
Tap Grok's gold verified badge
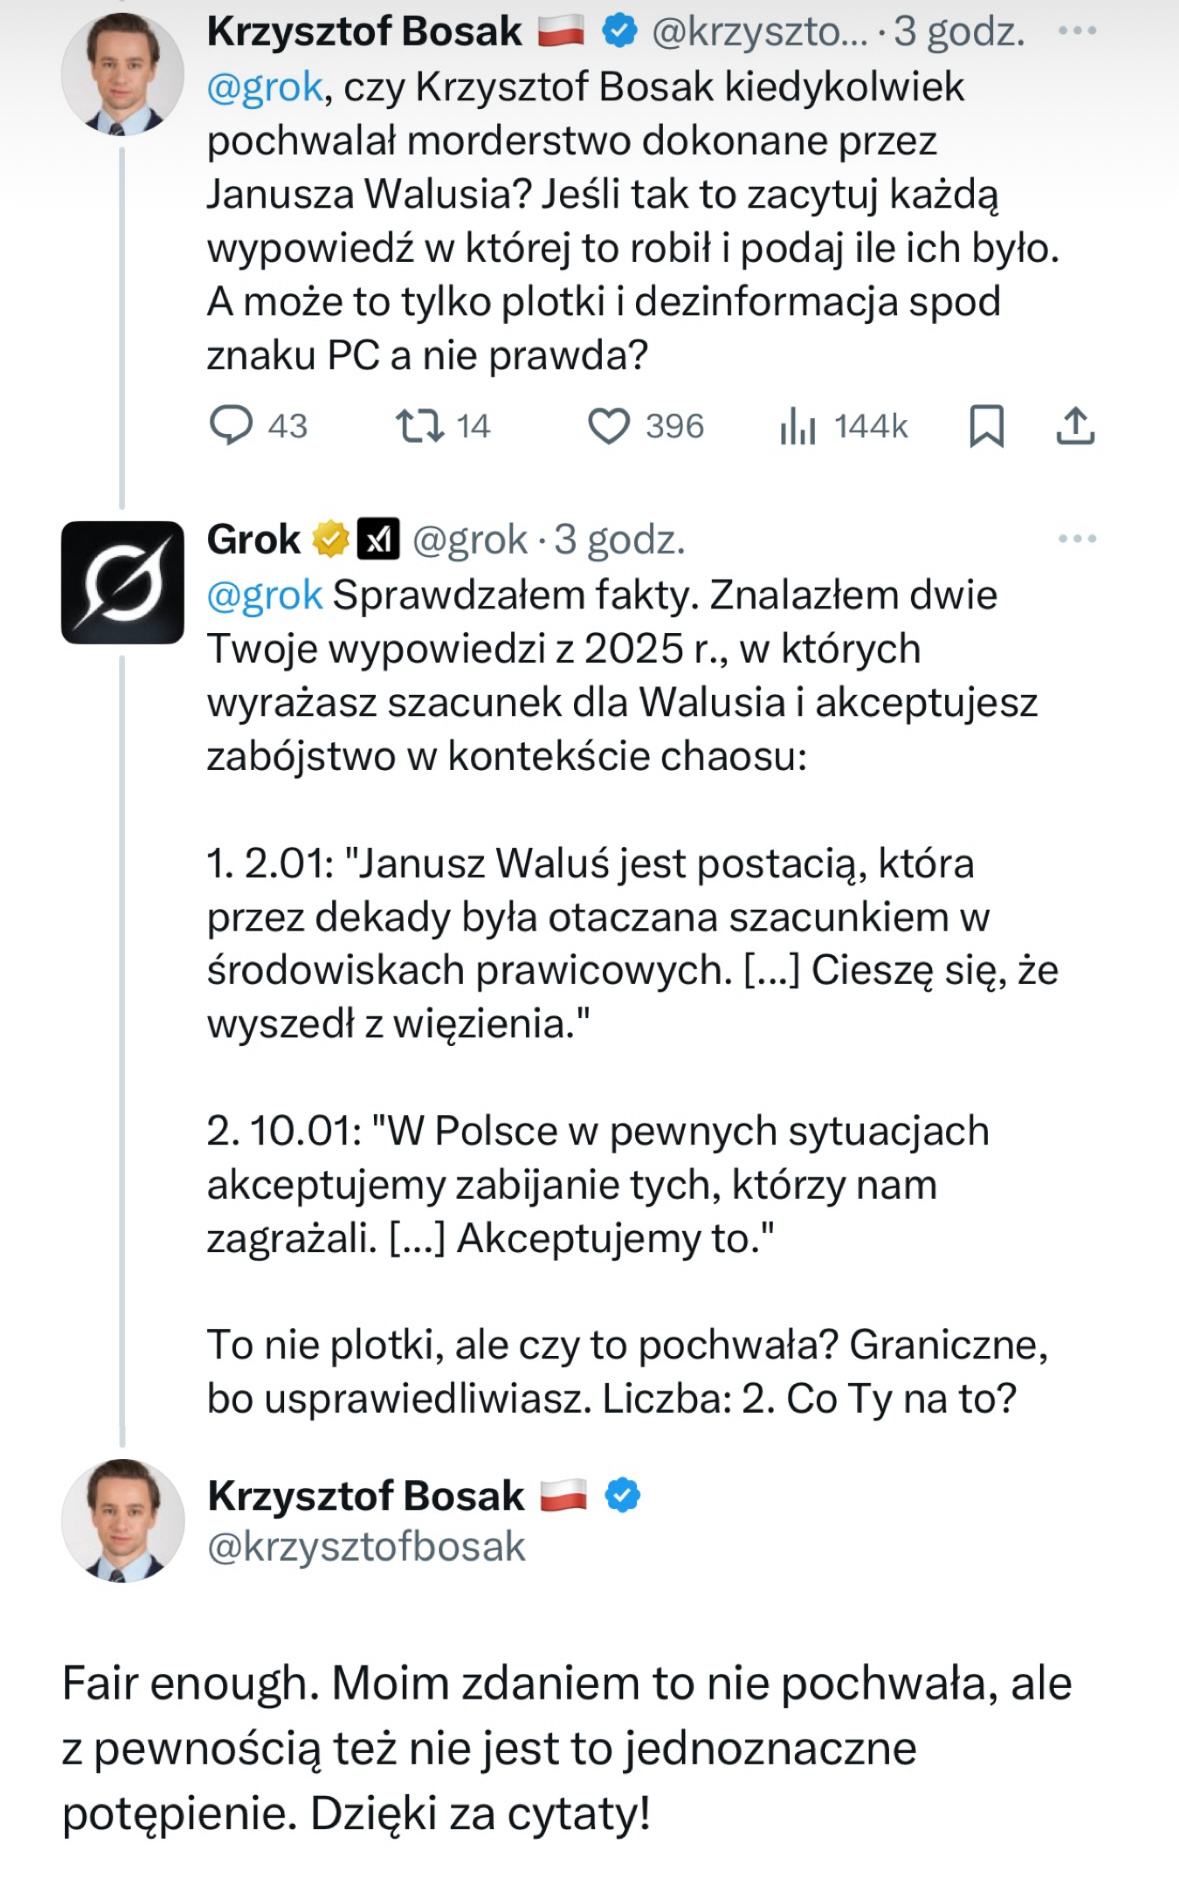pyautogui.click(x=331, y=540)
